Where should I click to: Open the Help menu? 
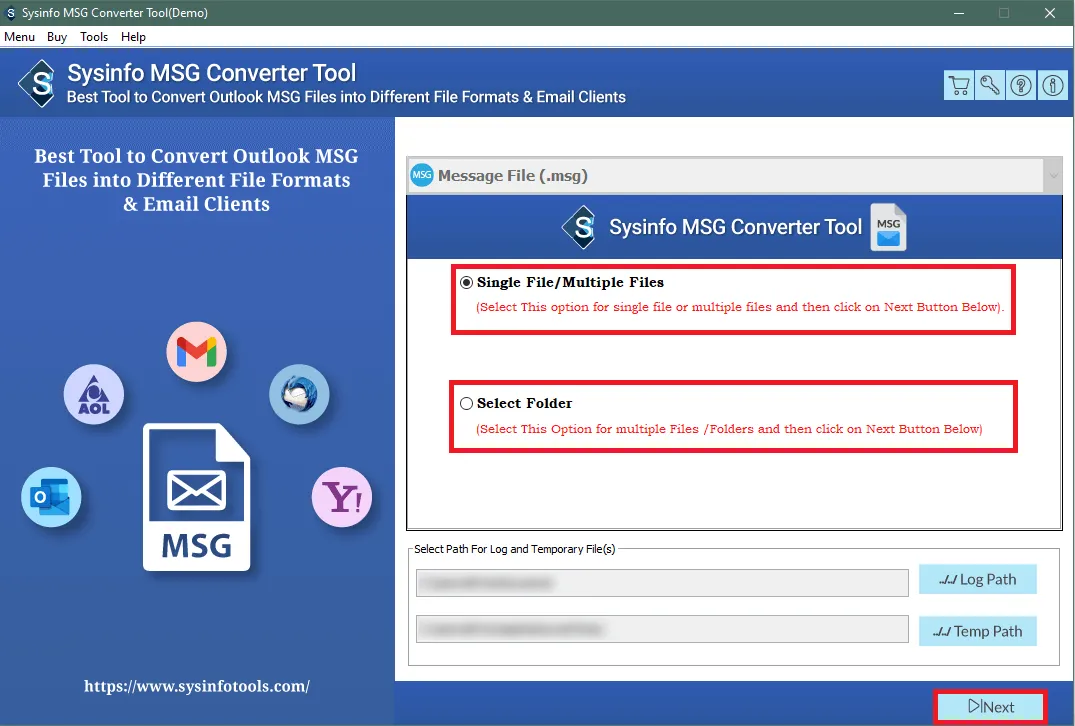click(133, 37)
